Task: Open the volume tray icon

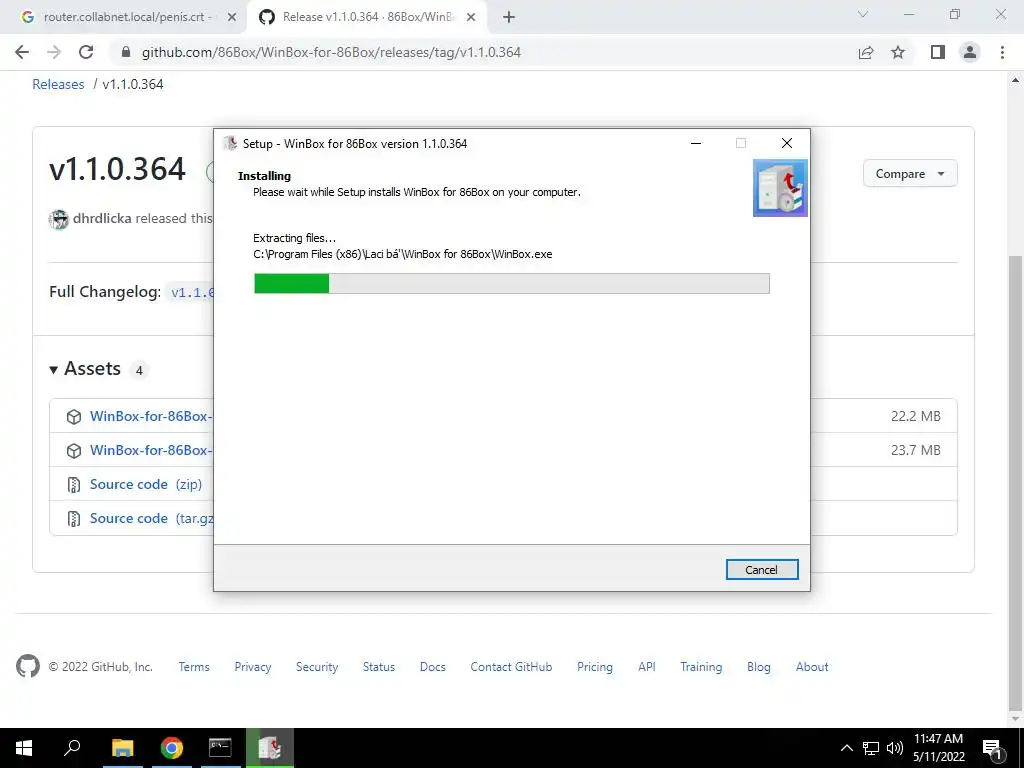Action: coord(894,748)
